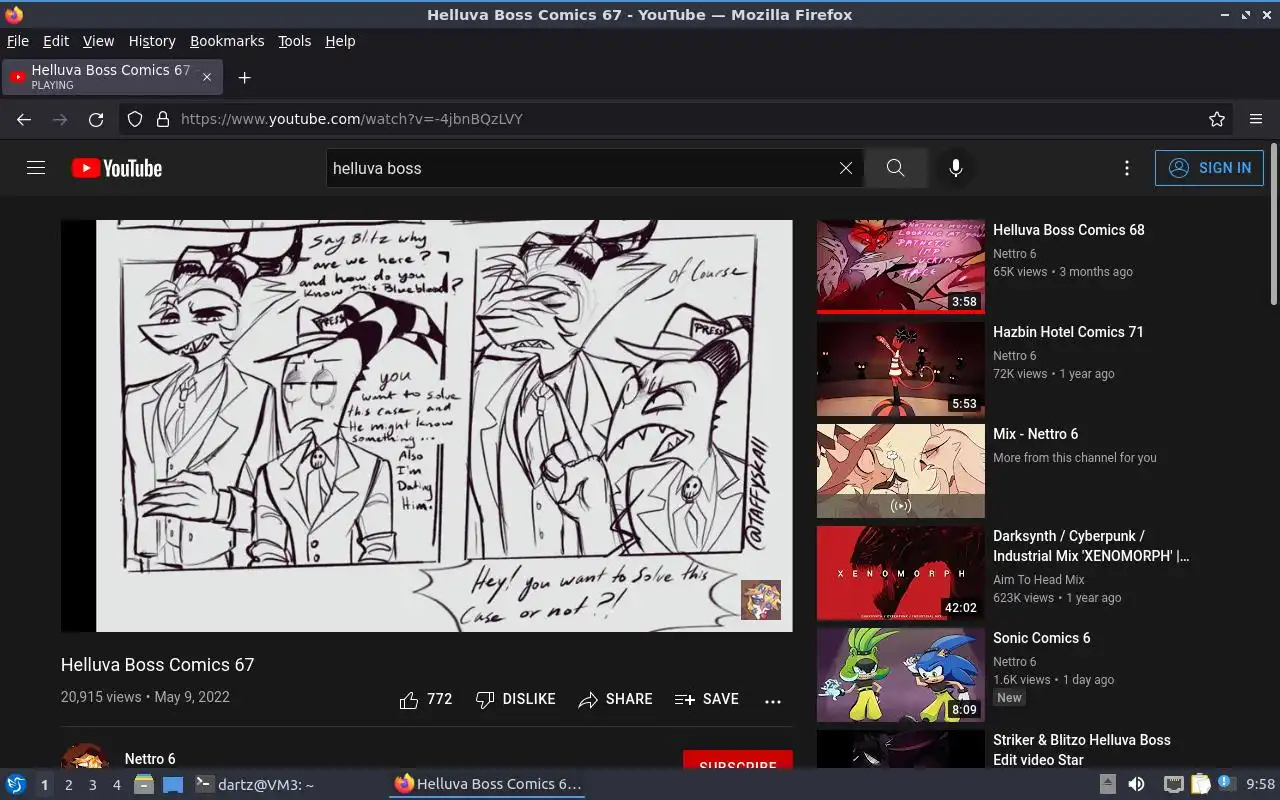The width and height of the screenshot is (1280, 800).
Task: Open Firefox application hamburger menu
Action: (x=1256, y=119)
